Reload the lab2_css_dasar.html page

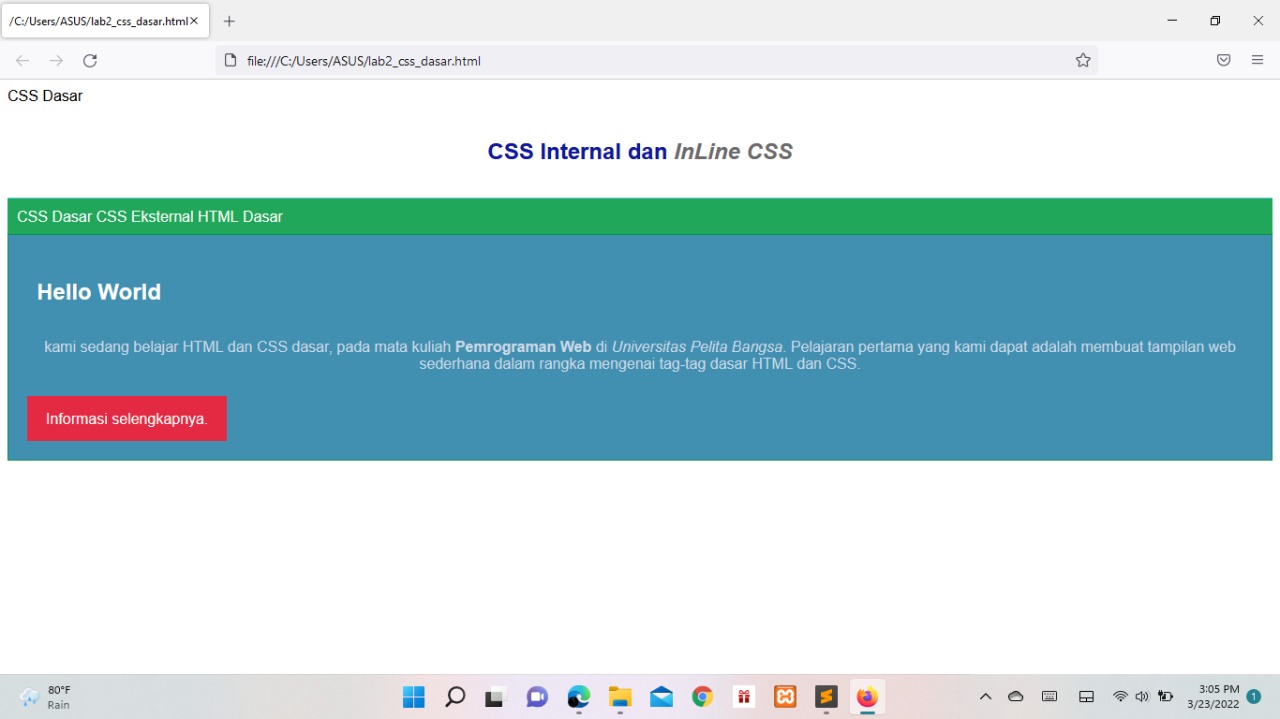[x=90, y=60]
